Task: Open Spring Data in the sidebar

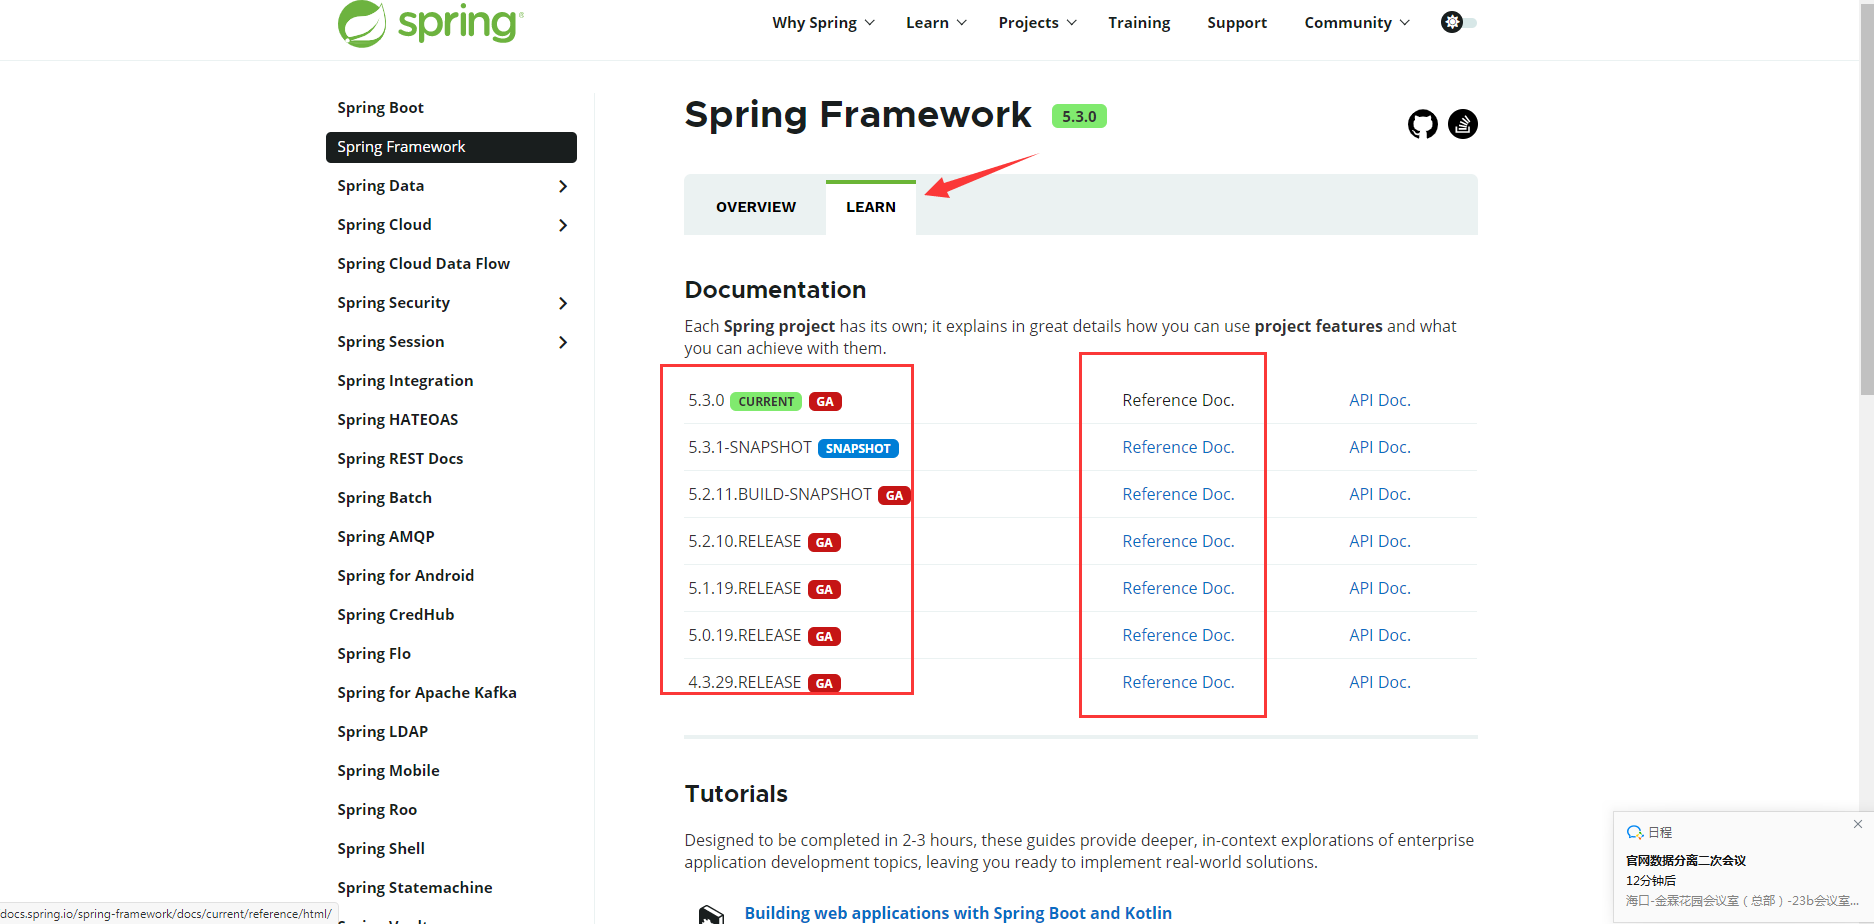Action: (x=380, y=185)
